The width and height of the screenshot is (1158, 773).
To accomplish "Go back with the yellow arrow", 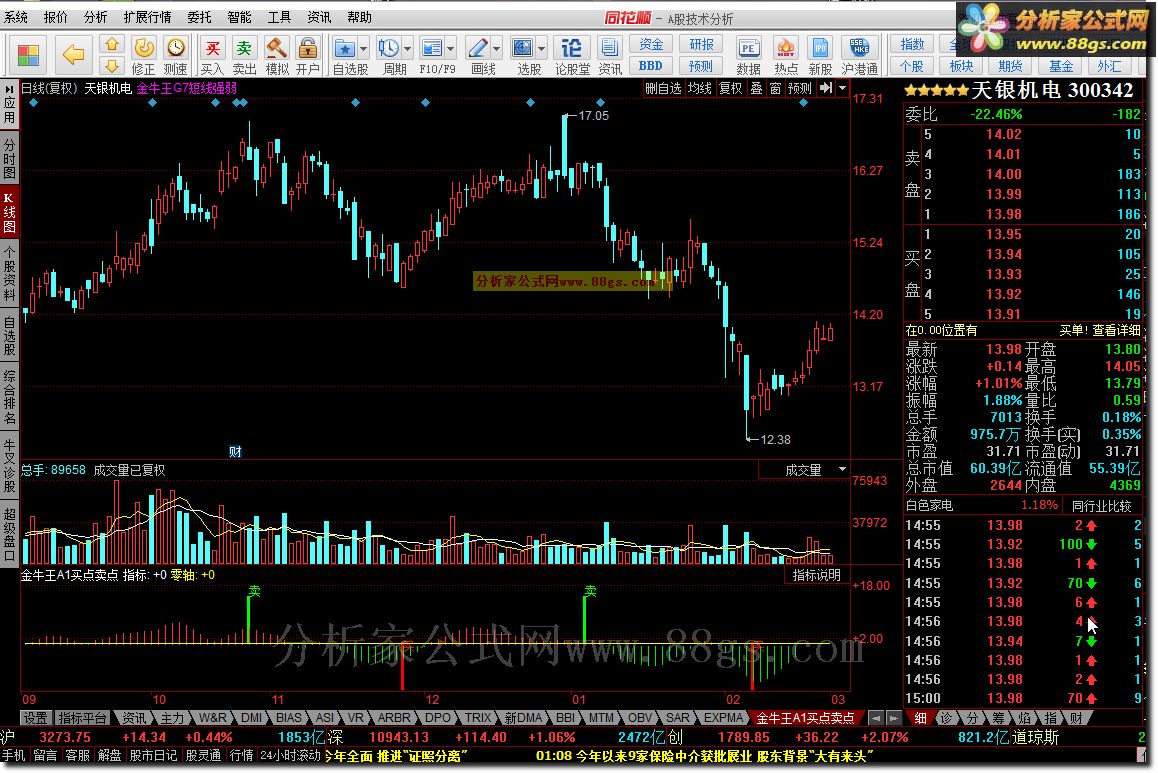I will [x=72, y=55].
